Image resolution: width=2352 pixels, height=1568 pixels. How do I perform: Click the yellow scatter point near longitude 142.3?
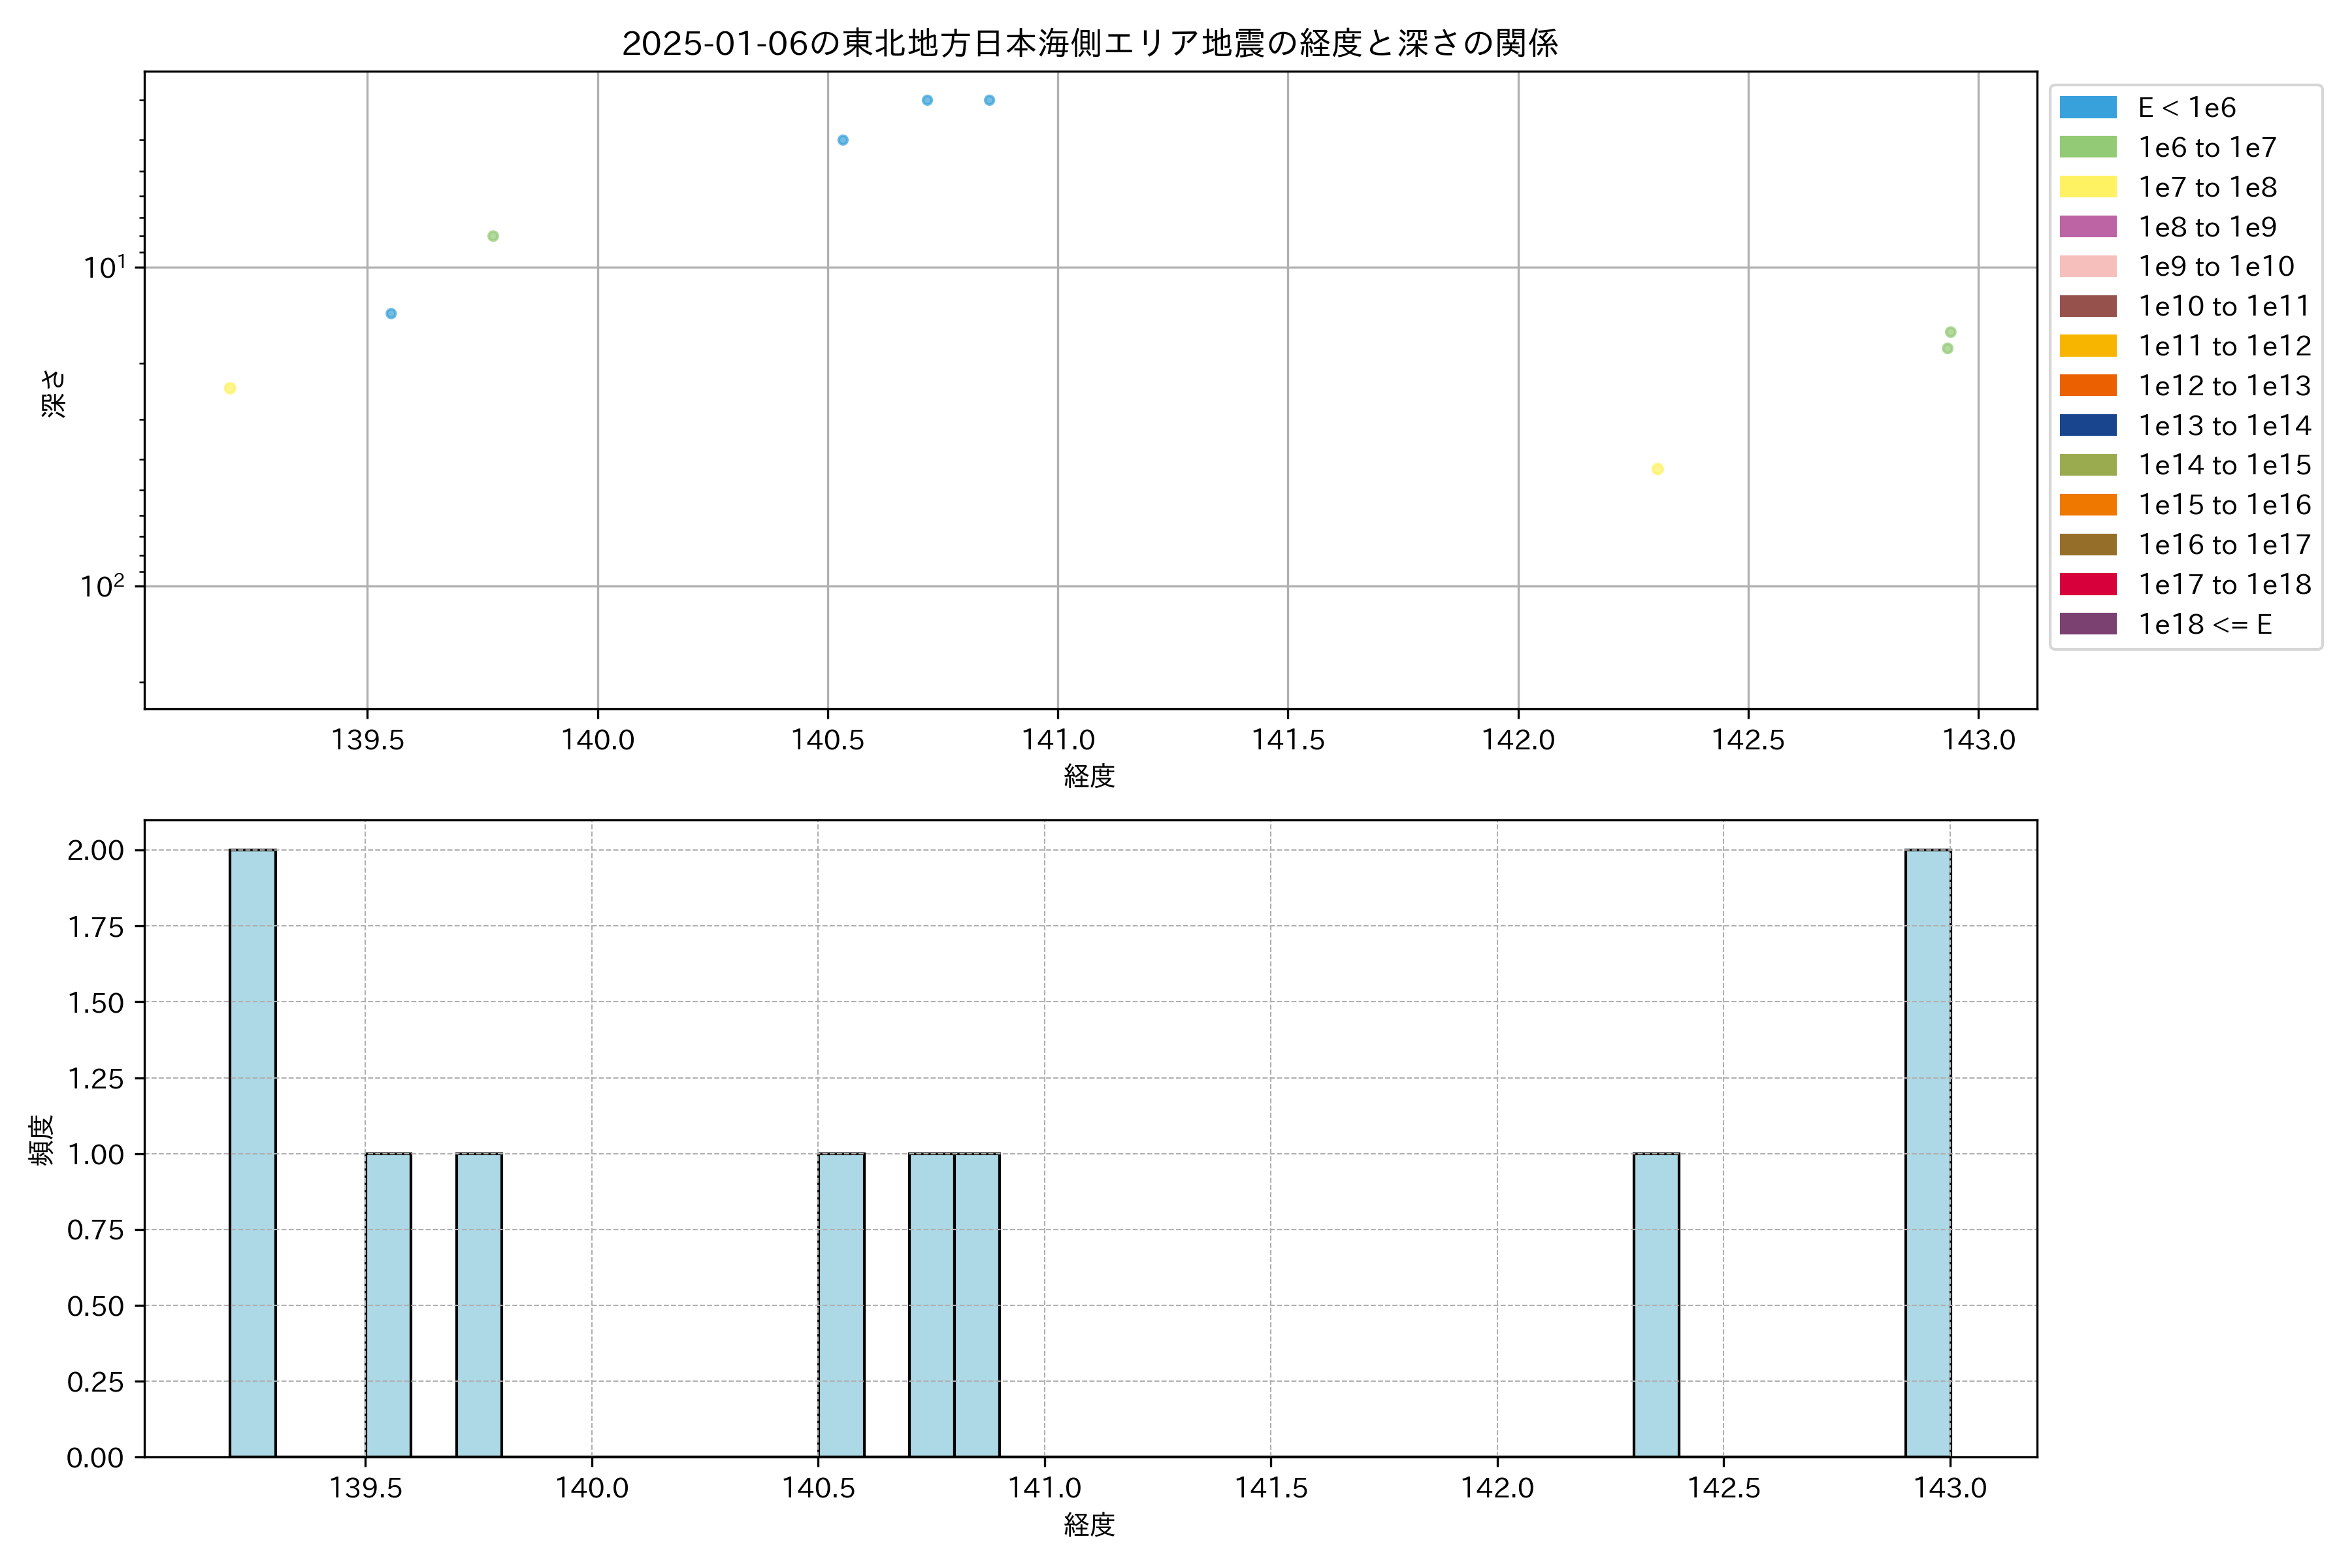point(1657,469)
